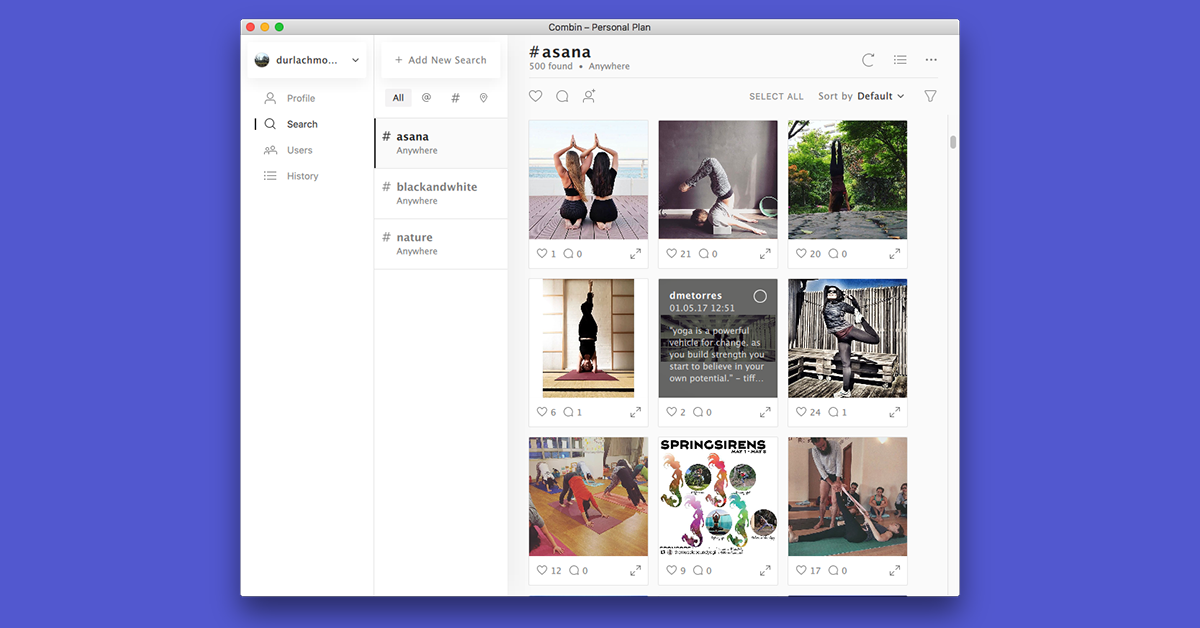Image resolution: width=1200 pixels, height=628 pixels.
Task: Like the post with 1 like
Action: [542, 254]
